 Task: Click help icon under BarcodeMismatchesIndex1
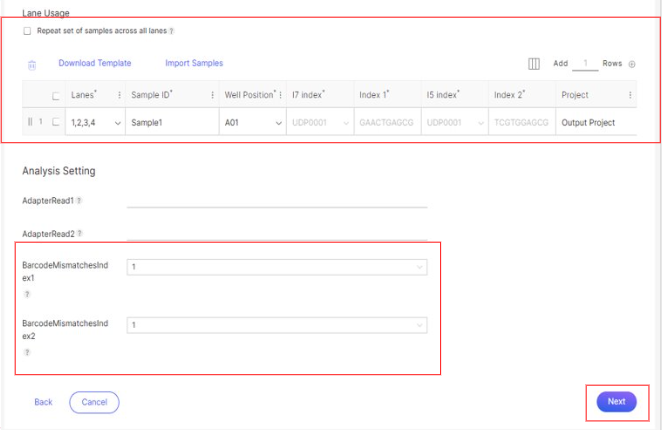point(27,294)
